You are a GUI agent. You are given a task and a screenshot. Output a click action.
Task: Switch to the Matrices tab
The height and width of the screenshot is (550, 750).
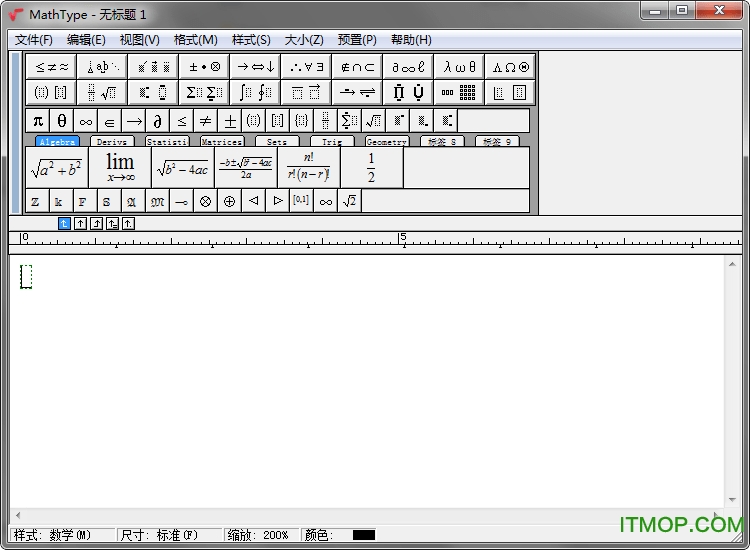[222, 142]
